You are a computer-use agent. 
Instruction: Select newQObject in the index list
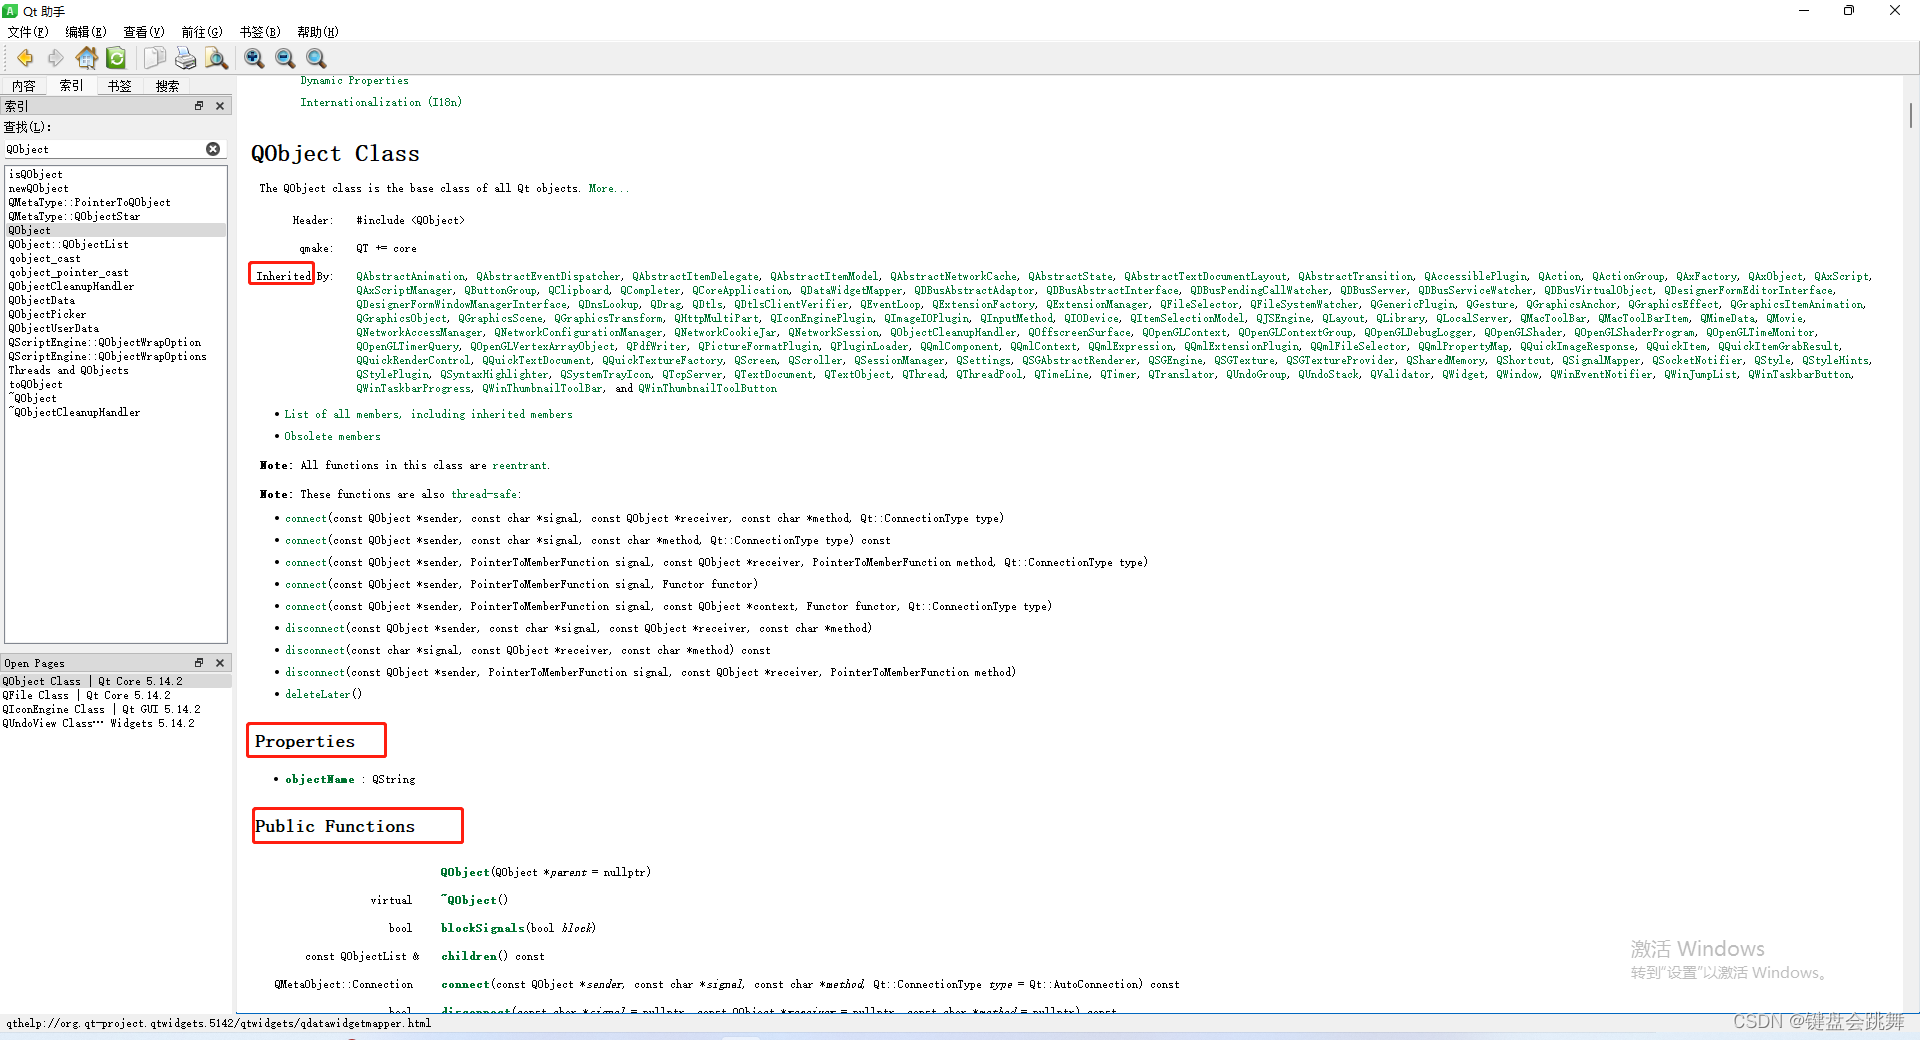[x=39, y=188]
